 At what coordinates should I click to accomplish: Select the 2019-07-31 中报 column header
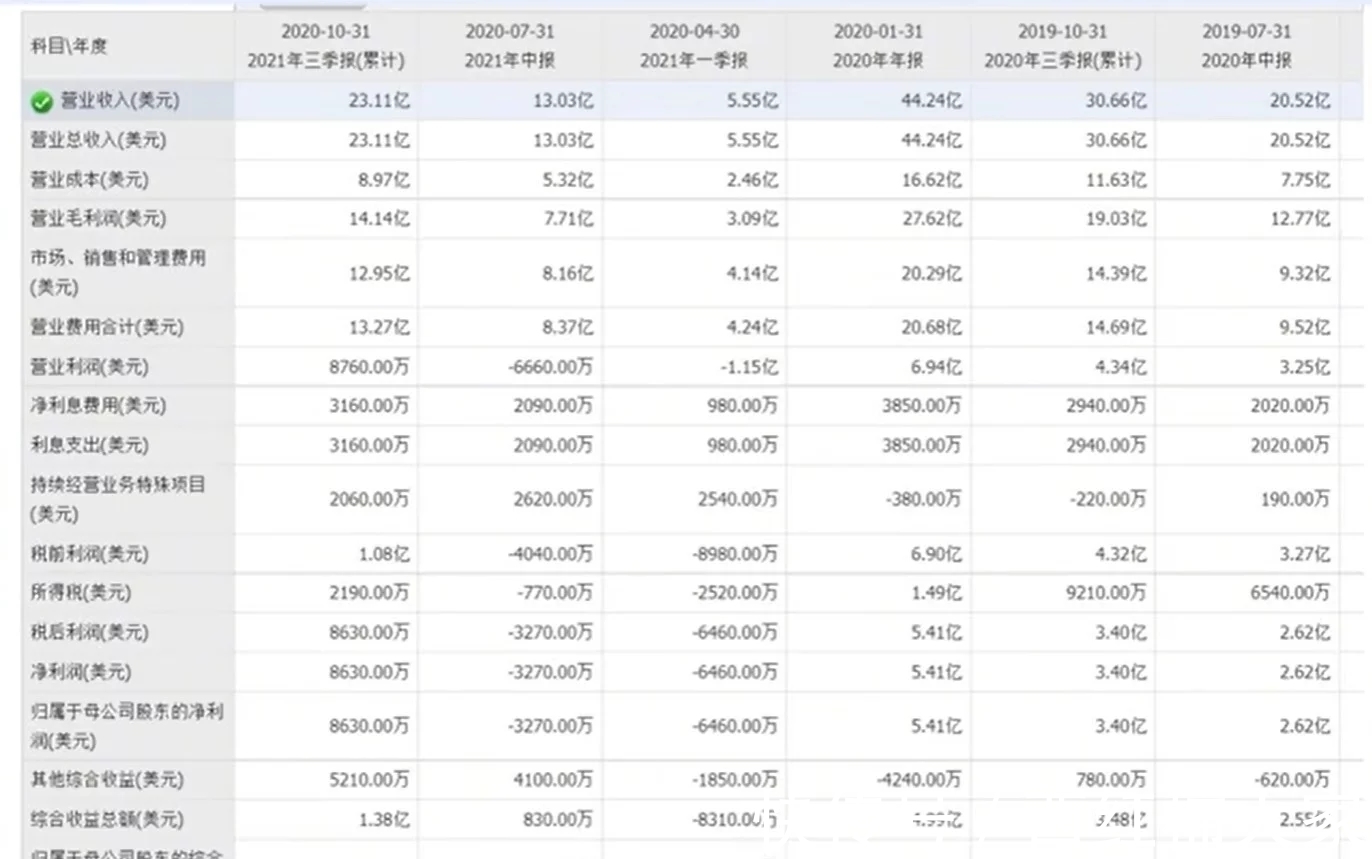[1246, 46]
